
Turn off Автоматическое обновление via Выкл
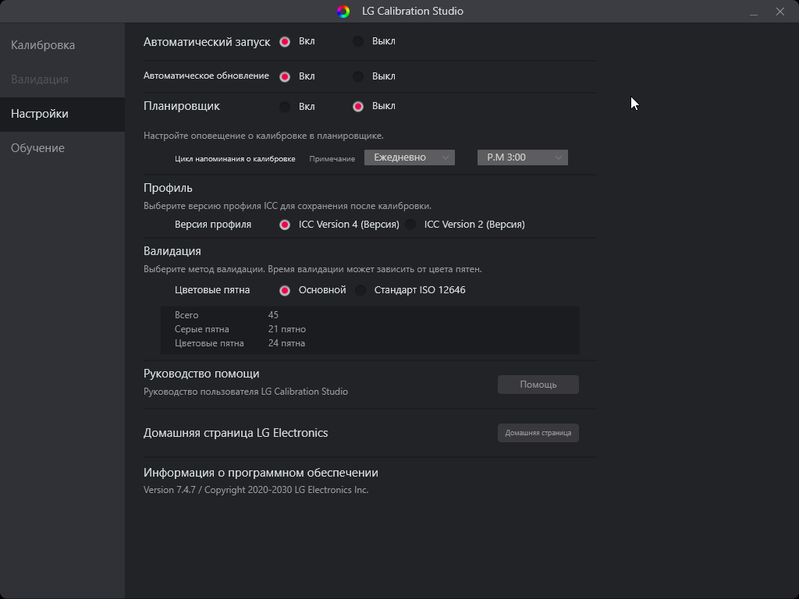click(x=358, y=76)
